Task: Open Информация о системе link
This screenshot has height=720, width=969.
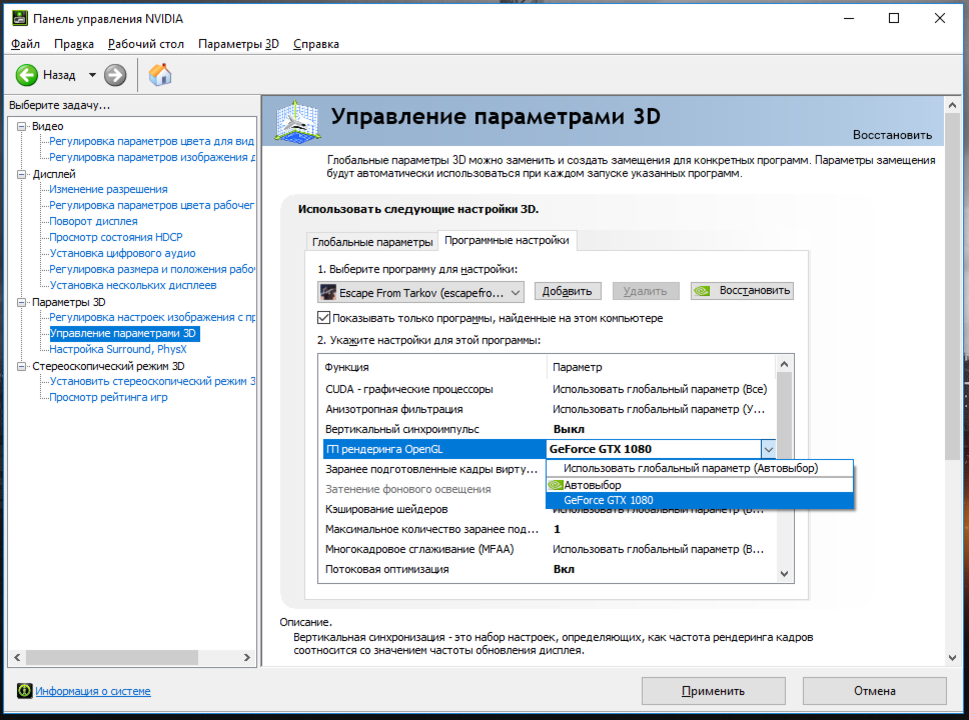Action: tap(93, 691)
